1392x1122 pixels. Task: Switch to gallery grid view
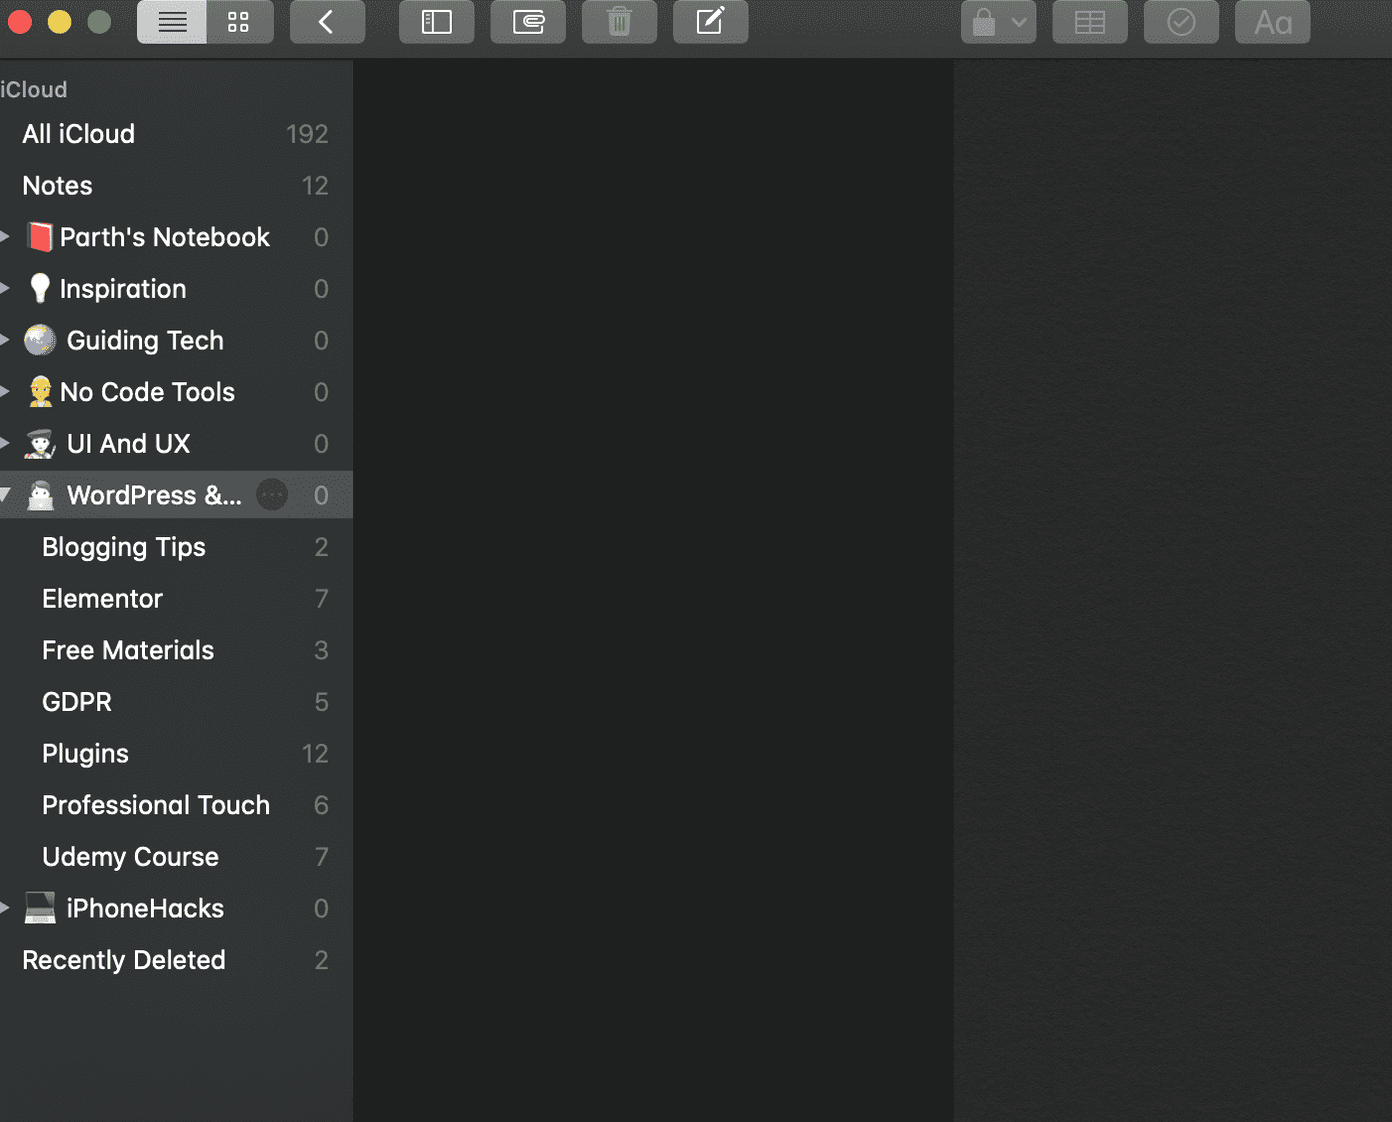point(239,22)
